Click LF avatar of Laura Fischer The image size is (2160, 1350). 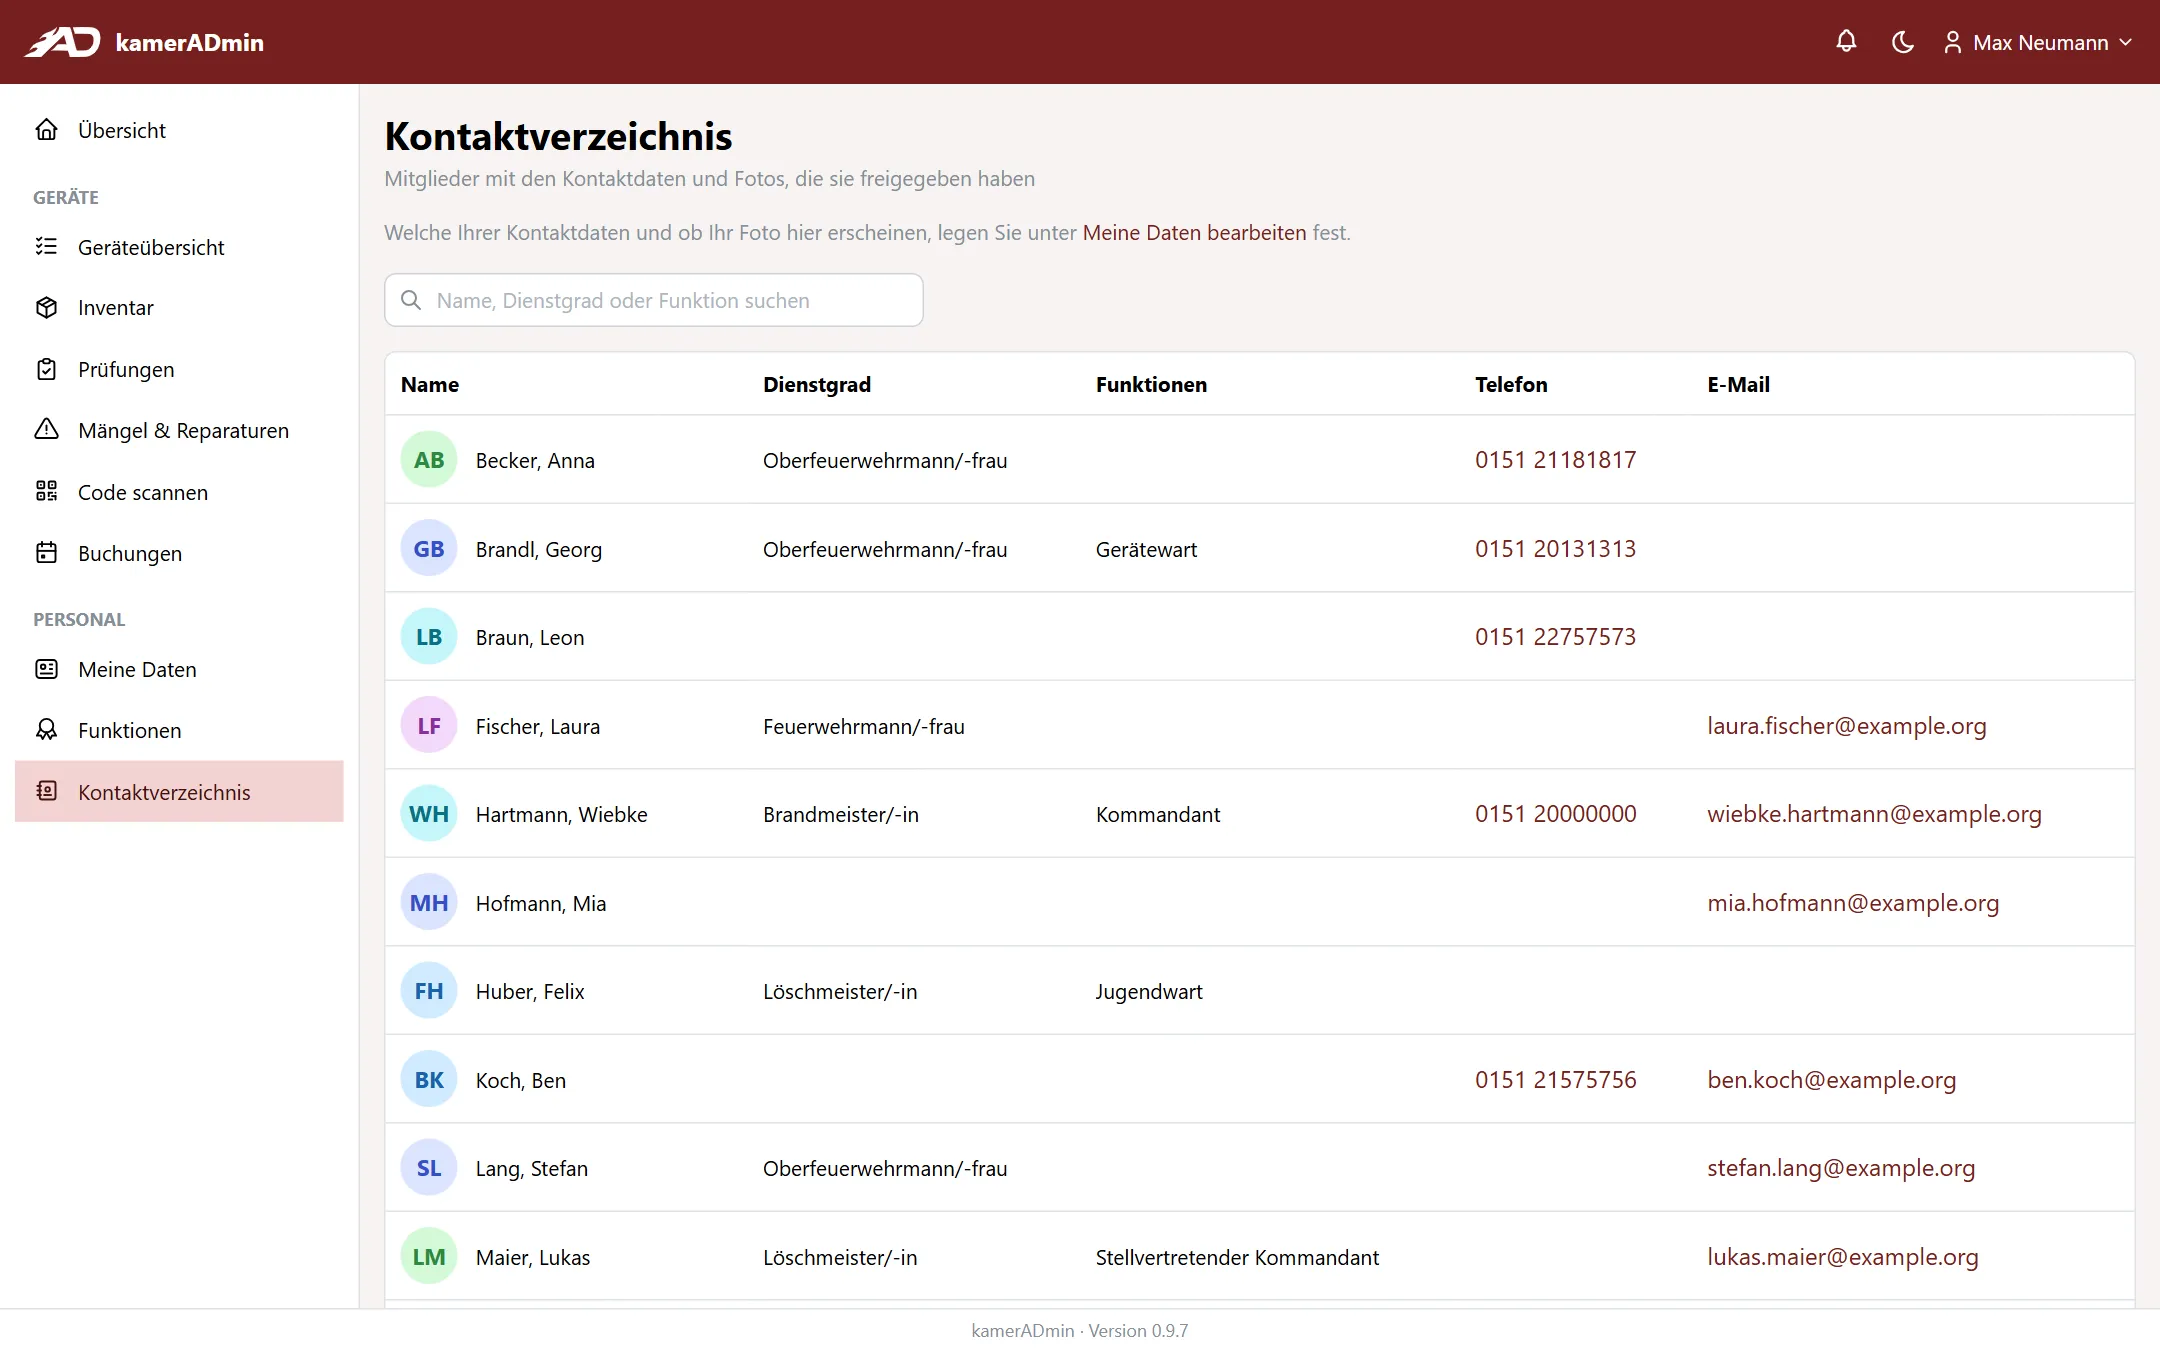point(429,725)
